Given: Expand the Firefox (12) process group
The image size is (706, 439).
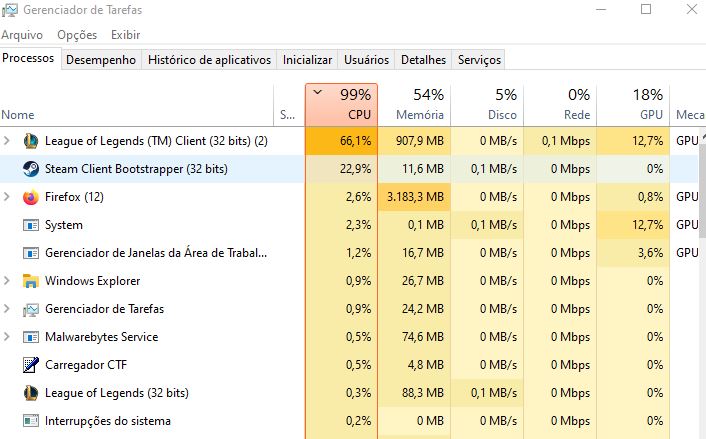Looking at the screenshot, I should pyautogui.click(x=7, y=196).
